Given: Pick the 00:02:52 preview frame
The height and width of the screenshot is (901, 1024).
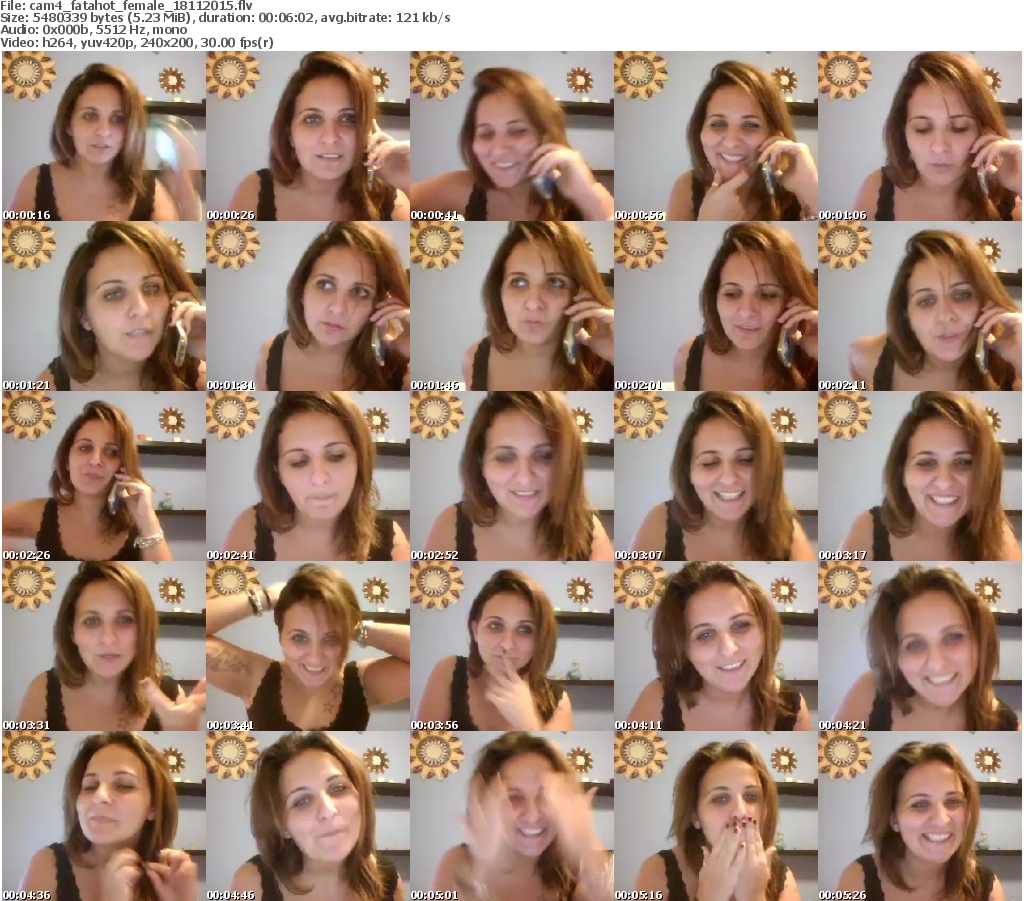Looking at the screenshot, I should click(x=511, y=476).
